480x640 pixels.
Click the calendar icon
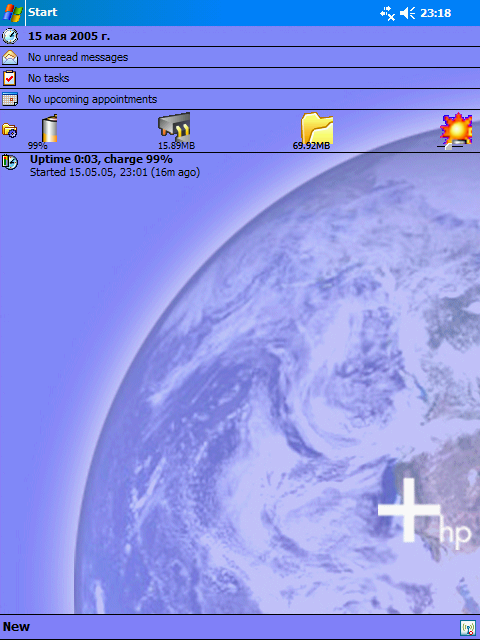[x=10, y=99]
